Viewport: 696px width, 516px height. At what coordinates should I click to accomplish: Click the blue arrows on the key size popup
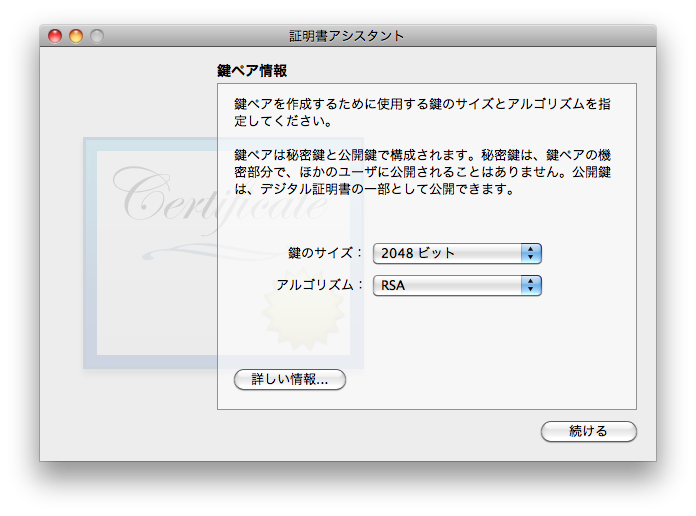(x=531, y=253)
